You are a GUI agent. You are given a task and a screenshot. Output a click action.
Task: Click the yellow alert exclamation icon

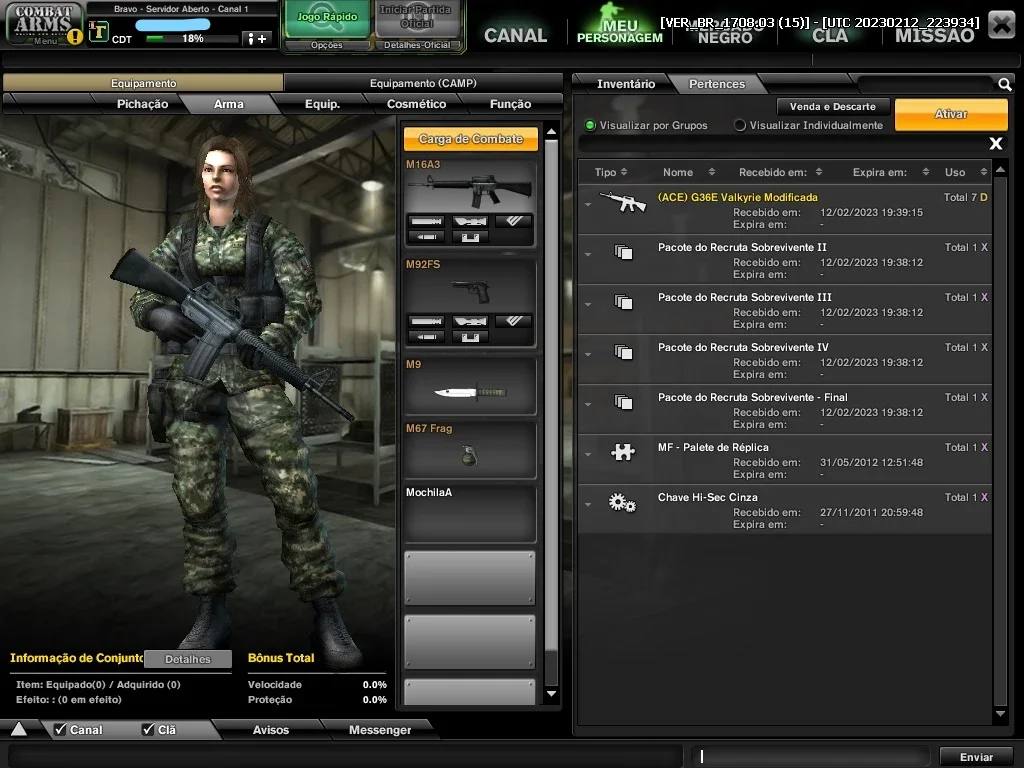[75, 37]
